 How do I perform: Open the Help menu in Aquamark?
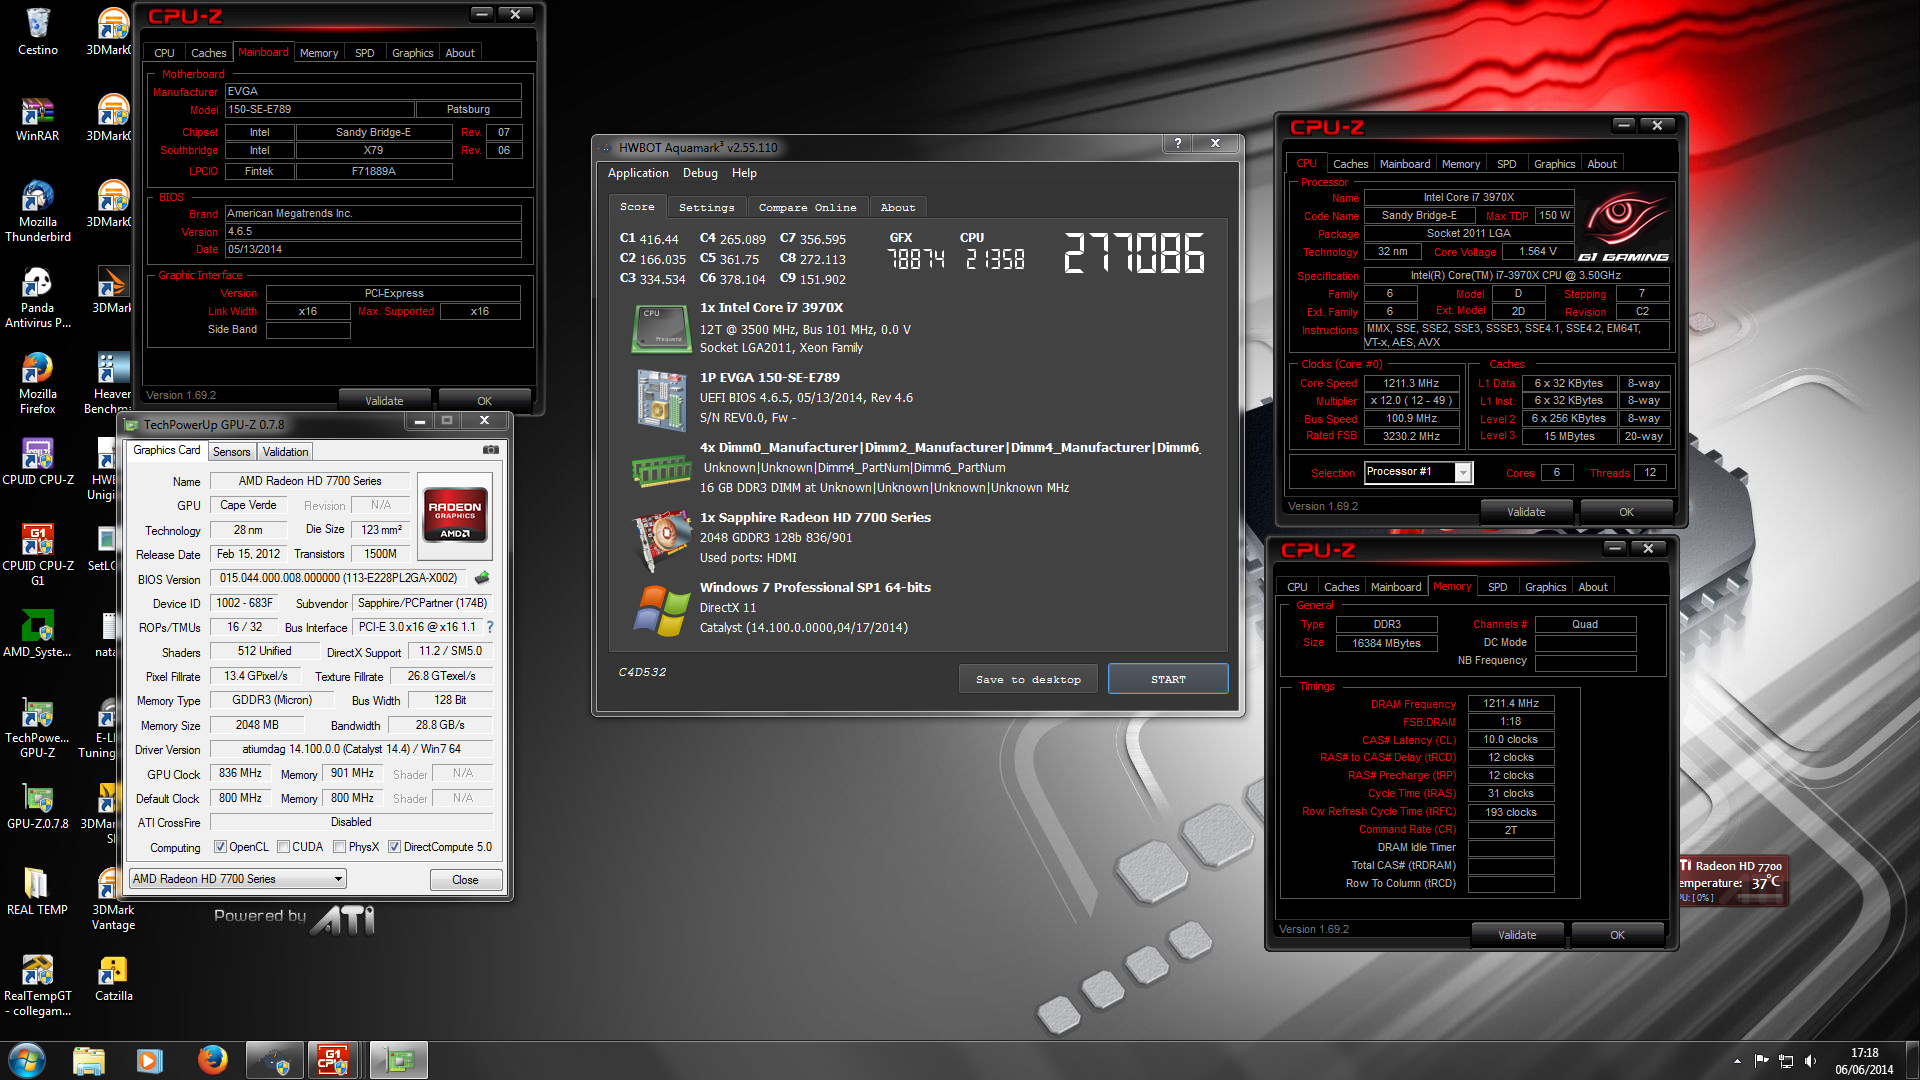[744, 173]
